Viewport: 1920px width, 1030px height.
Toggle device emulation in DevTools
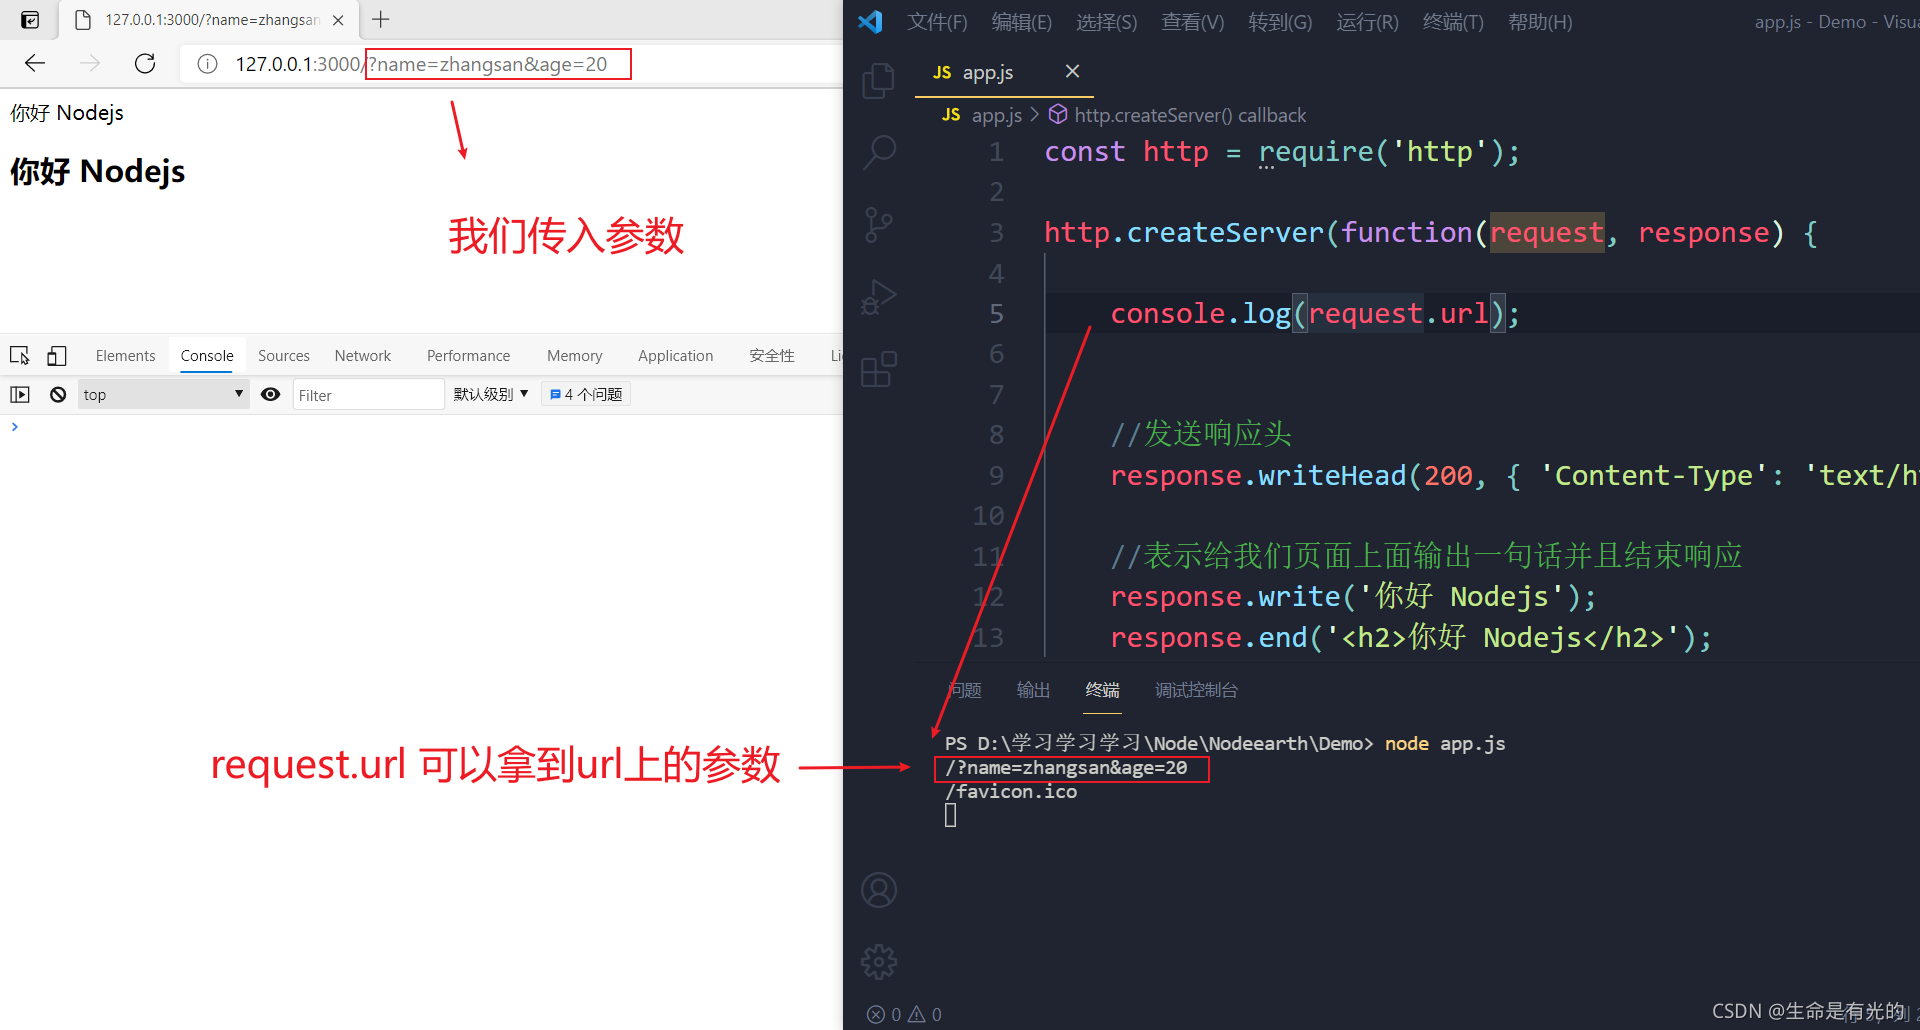point(57,356)
